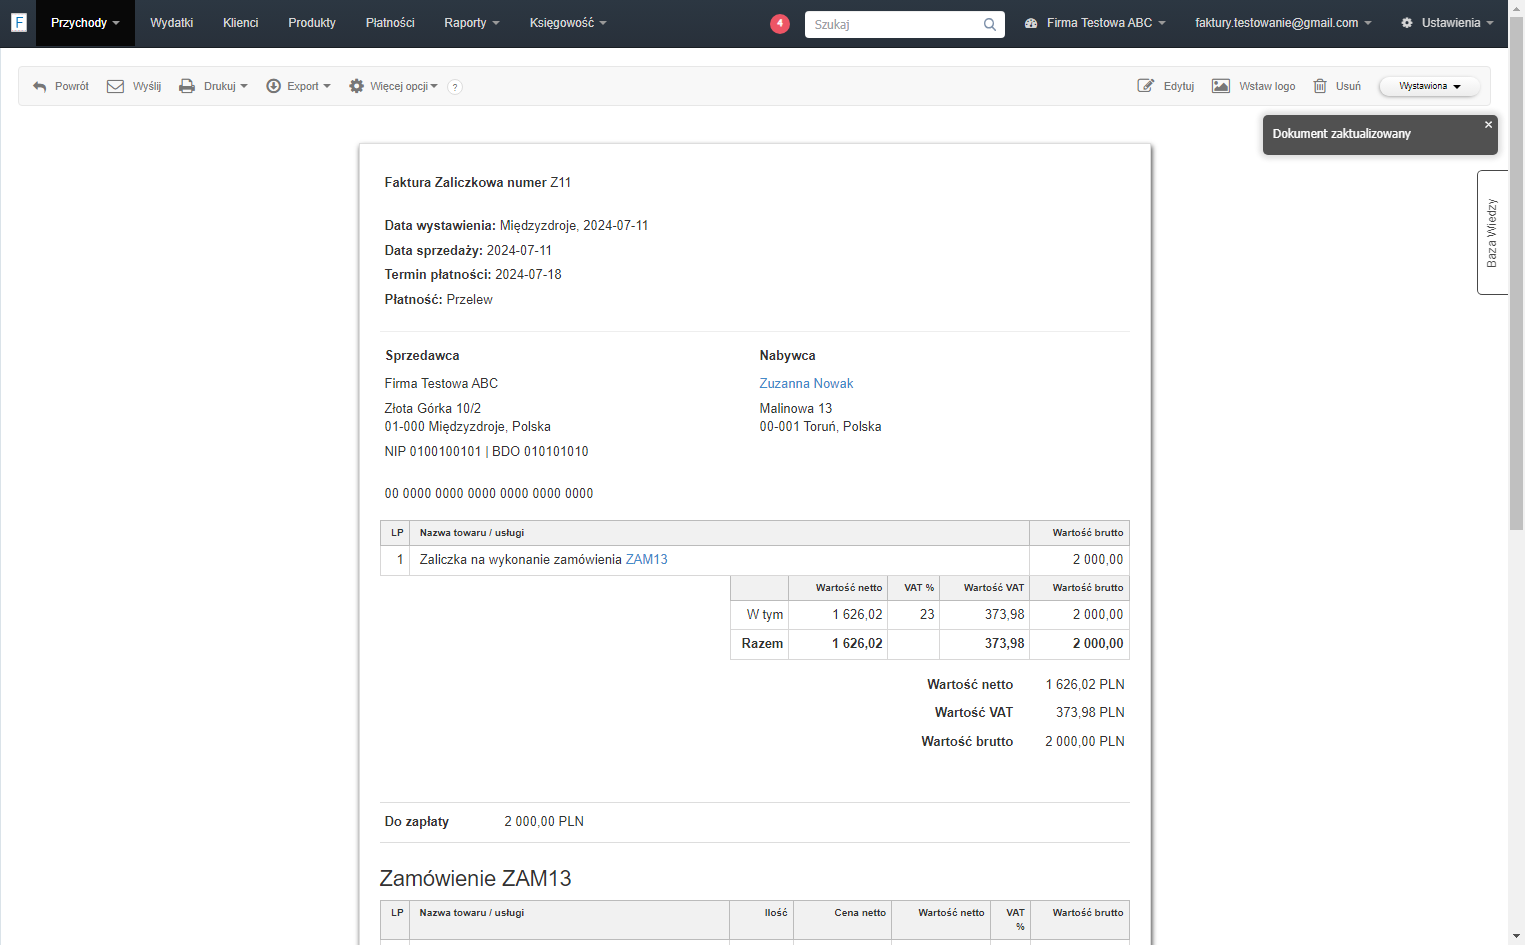Screen dimensions: 1525x945
Task: Follow the ZAM13 order link
Action: [646, 559]
